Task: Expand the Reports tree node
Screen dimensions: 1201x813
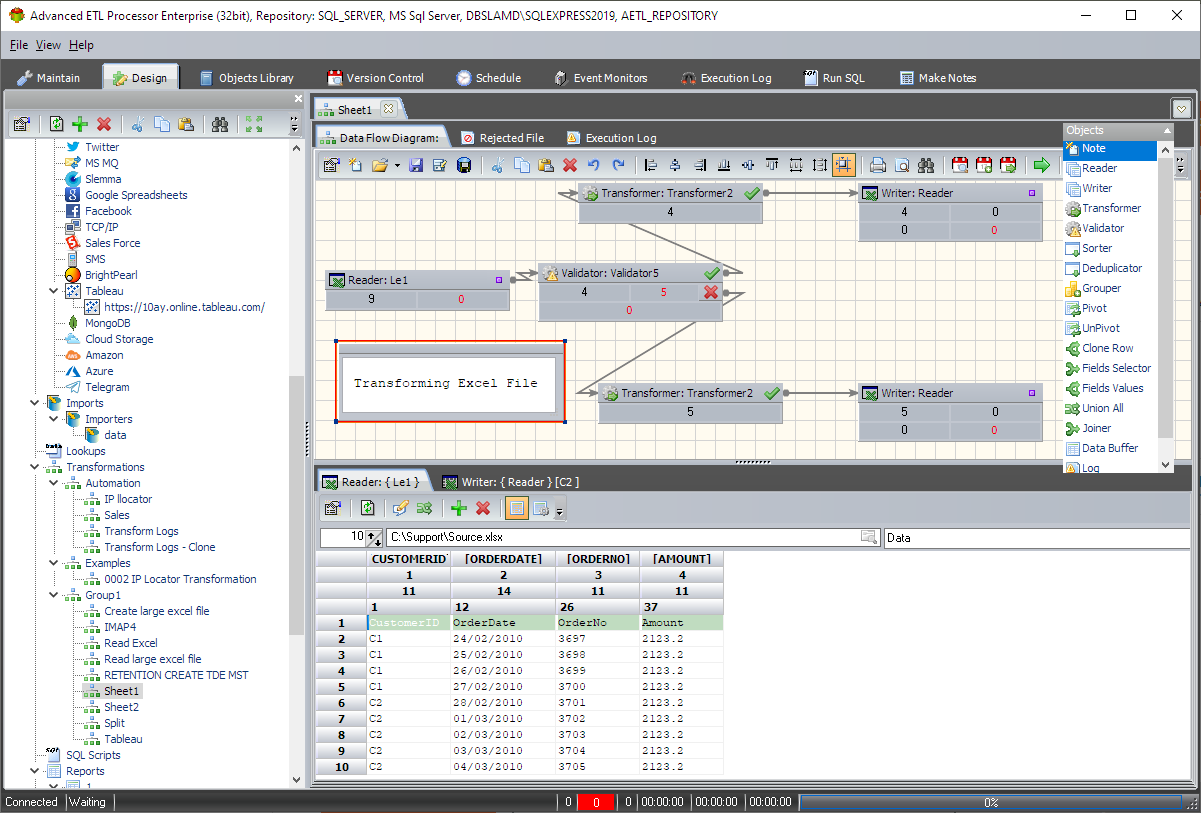Action: pyautogui.click(x=34, y=770)
